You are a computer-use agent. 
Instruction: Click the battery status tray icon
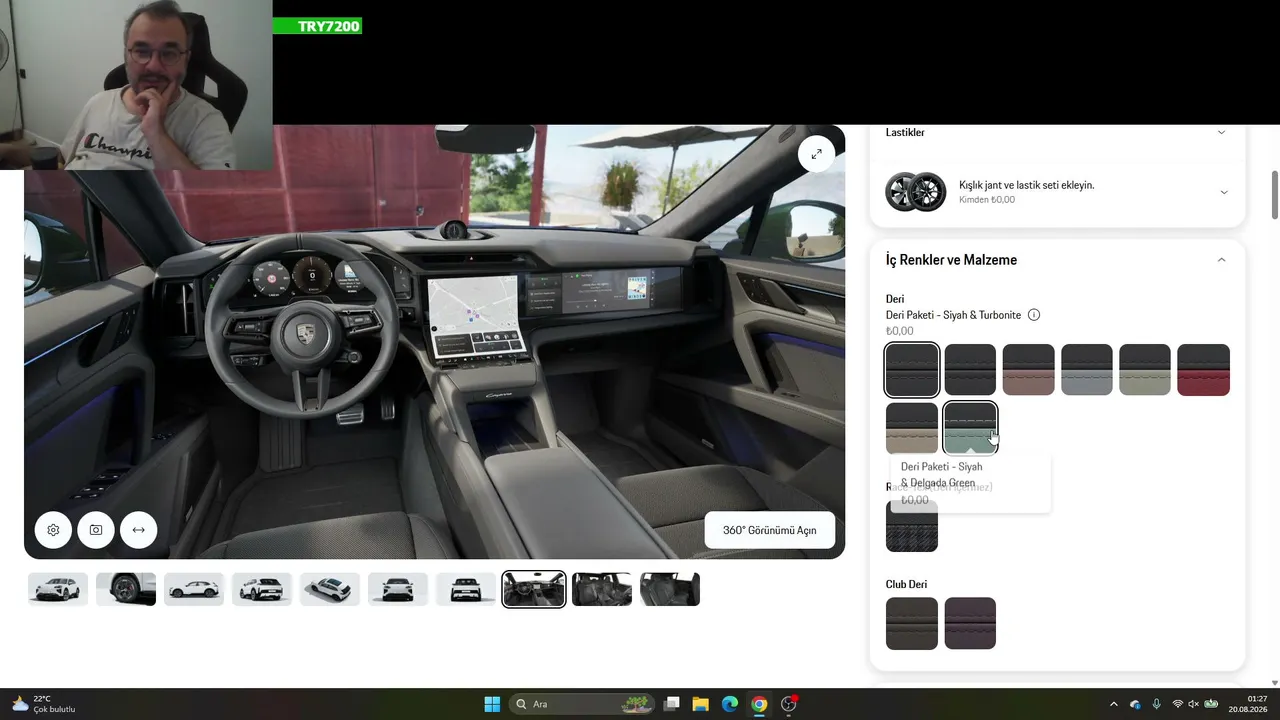(1211, 704)
